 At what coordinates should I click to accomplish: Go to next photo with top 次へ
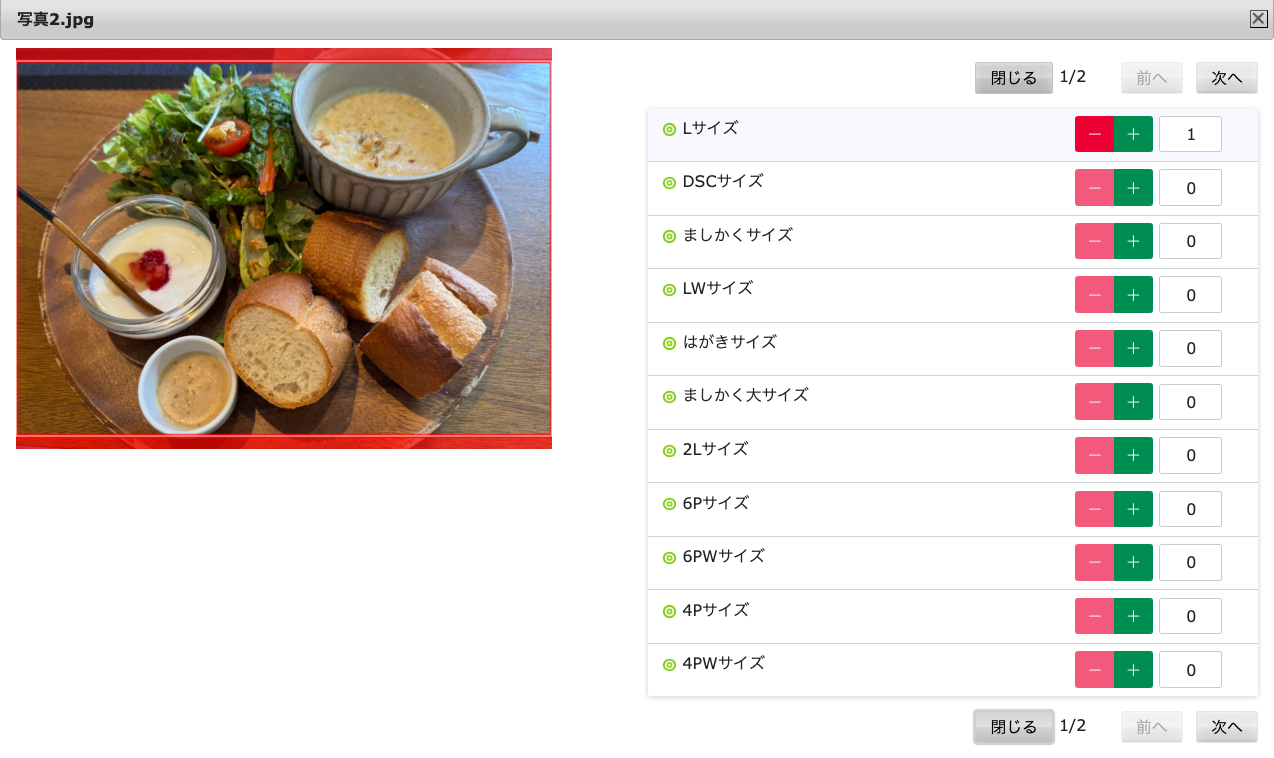click(1227, 78)
